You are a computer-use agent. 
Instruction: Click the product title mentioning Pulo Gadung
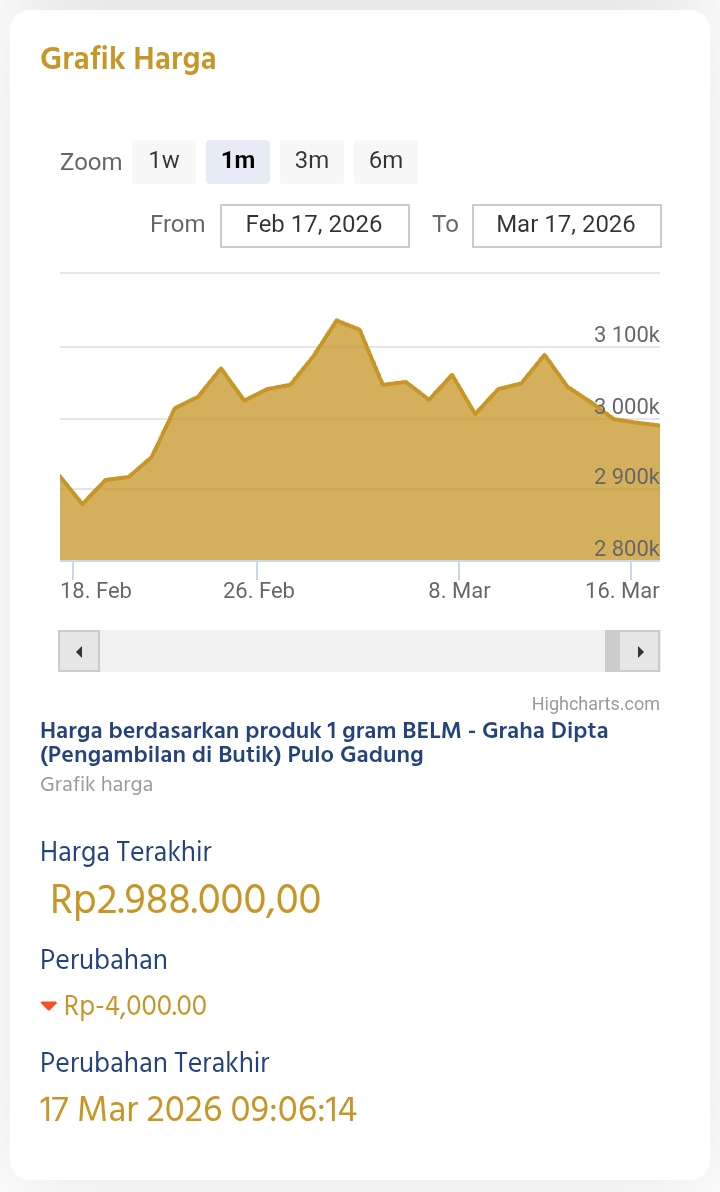click(x=324, y=742)
